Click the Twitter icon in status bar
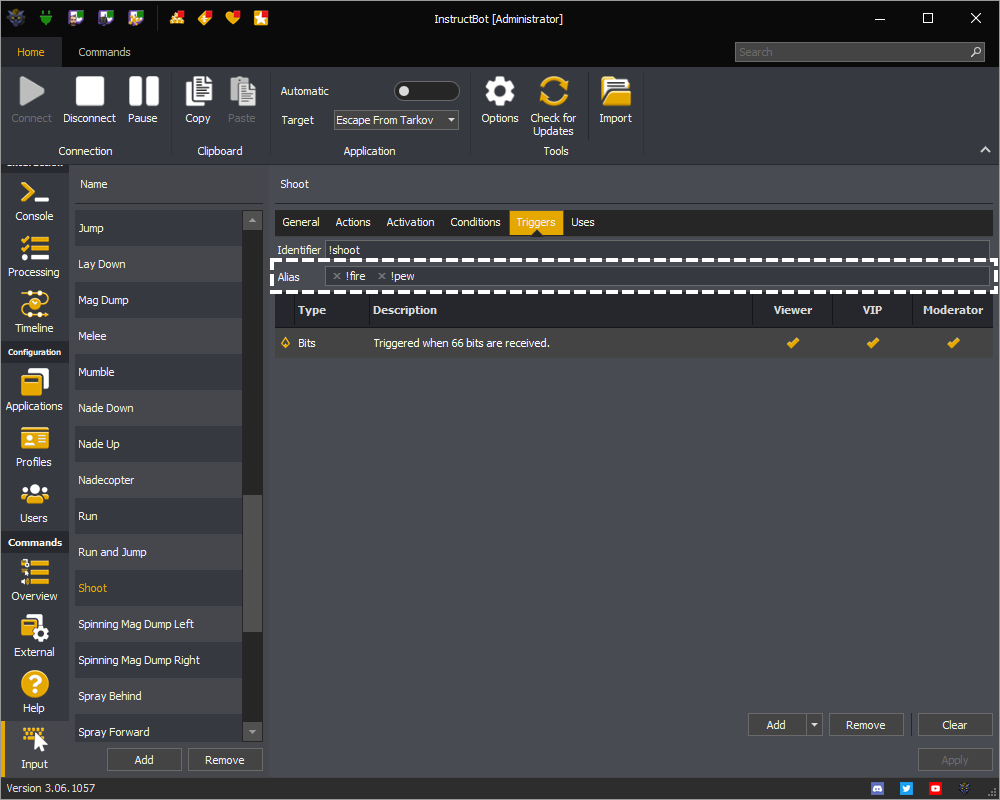Image resolution: width=1000 pixels, height=800 pixels. (x=906, y=789)
